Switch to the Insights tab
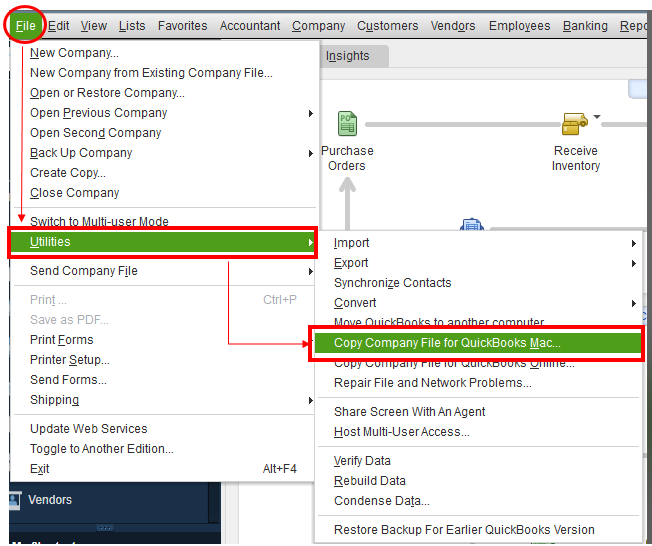Image resolution: width=652 pixels, height=546 pixels. click(x=347, y=56)
